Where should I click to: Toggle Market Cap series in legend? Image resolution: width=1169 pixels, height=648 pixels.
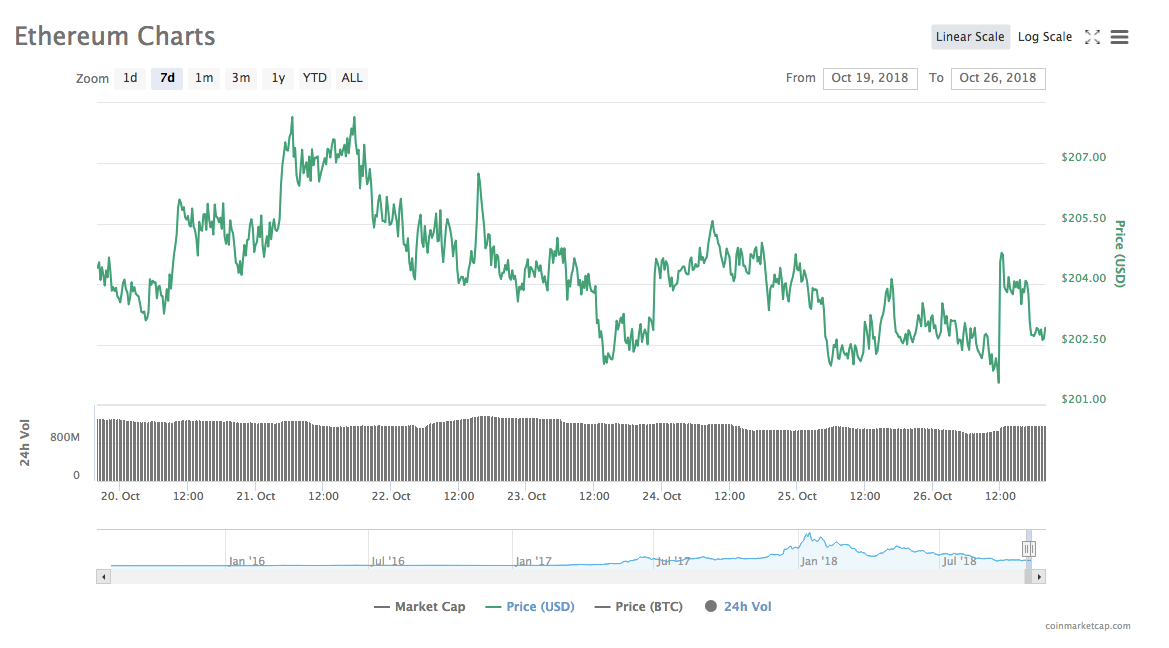pyautogui.click(x=419, y=607)
